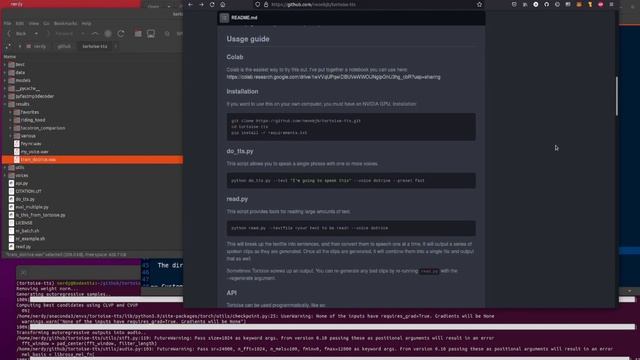Expand the riding_hood folder
Image resolution: width=640 pixels, height=360 pixels.
(x=10, y=120)
